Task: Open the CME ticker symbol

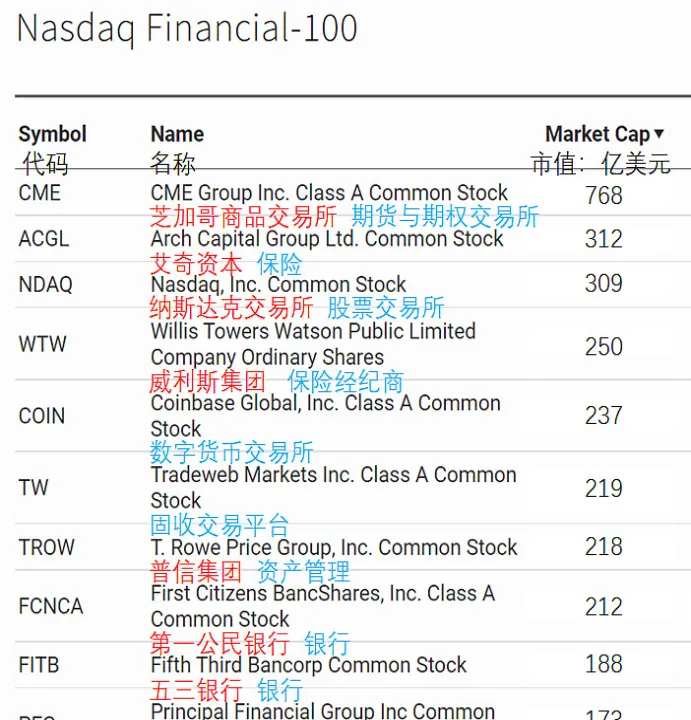Action: pos(39,193)
